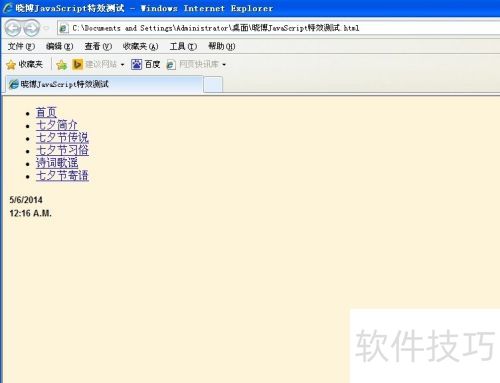Click the browser Back arrow button

[14, 28]
